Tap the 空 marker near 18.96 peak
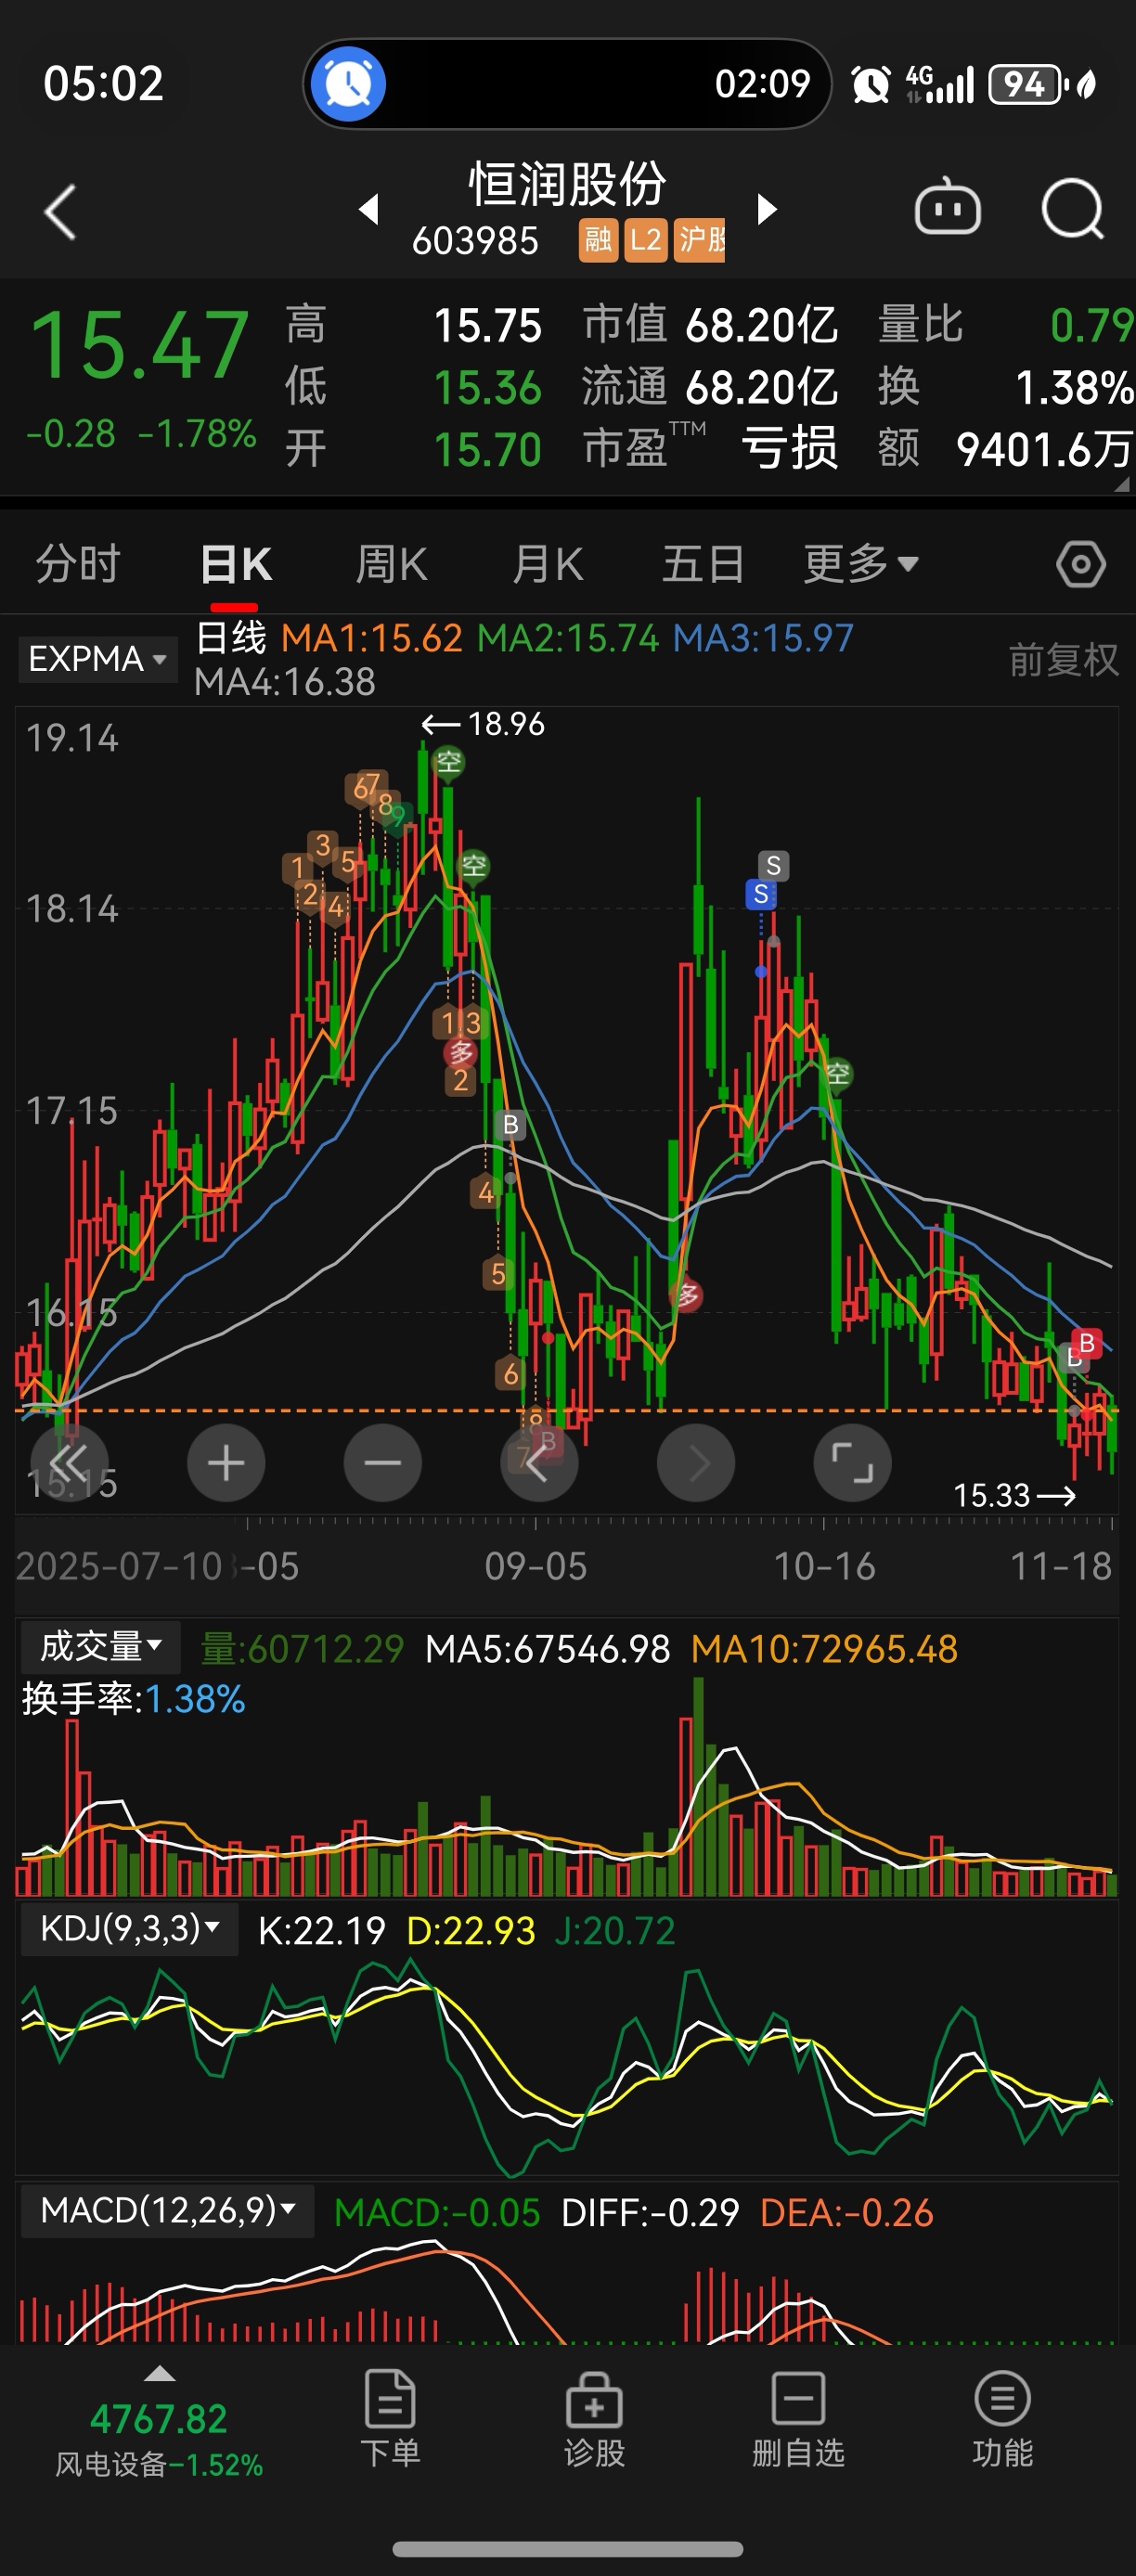Viewport: 1136px width, 2576px height. pyautogui.click(x=449, y=763)
